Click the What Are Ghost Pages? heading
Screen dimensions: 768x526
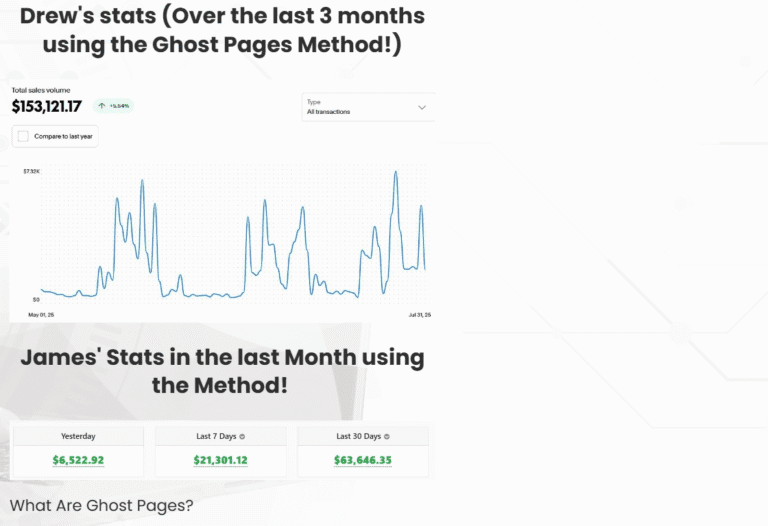101,505
